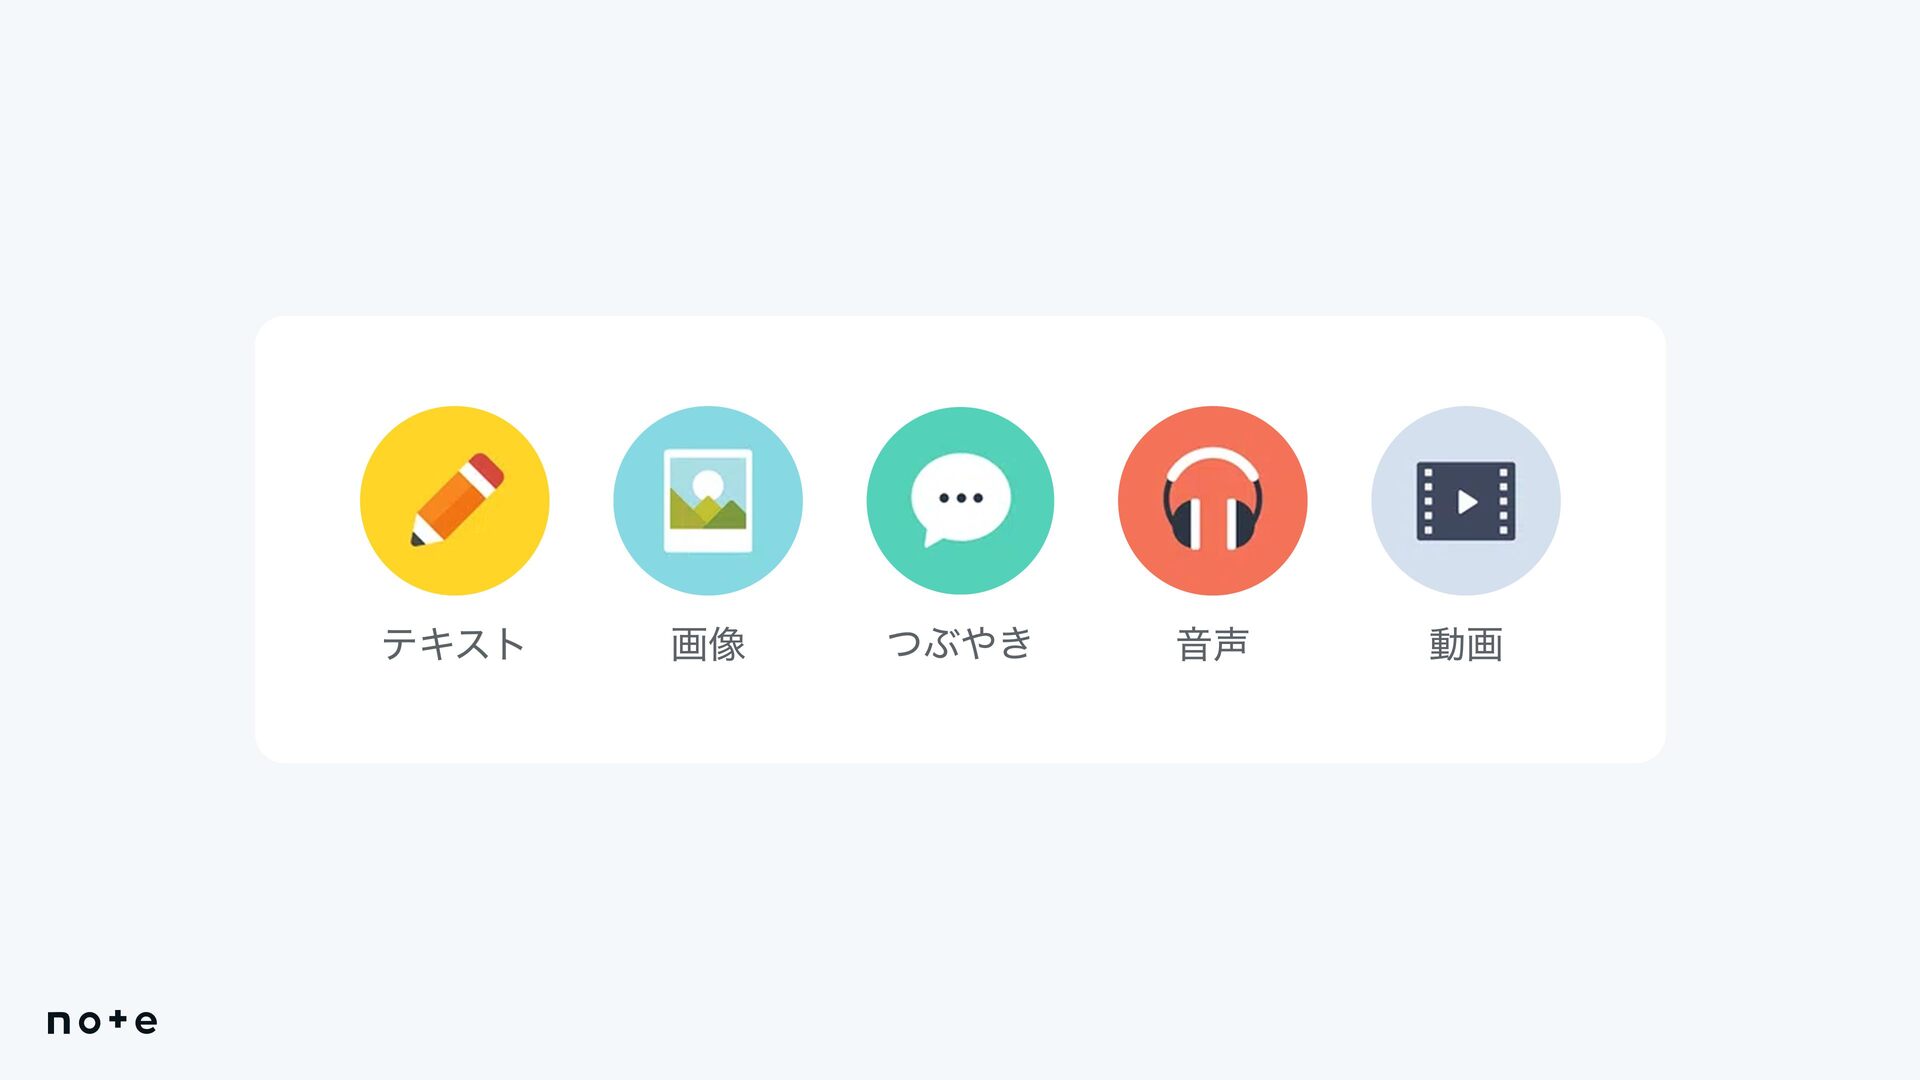Open the green speech bubble tweet icon
This screenshot has height=1080, width=1920.
click(x=960, y=500)
